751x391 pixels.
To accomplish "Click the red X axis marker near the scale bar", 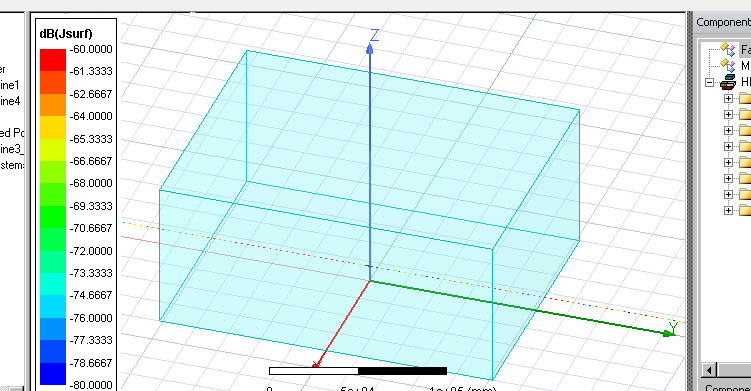I will click(315, 365).
